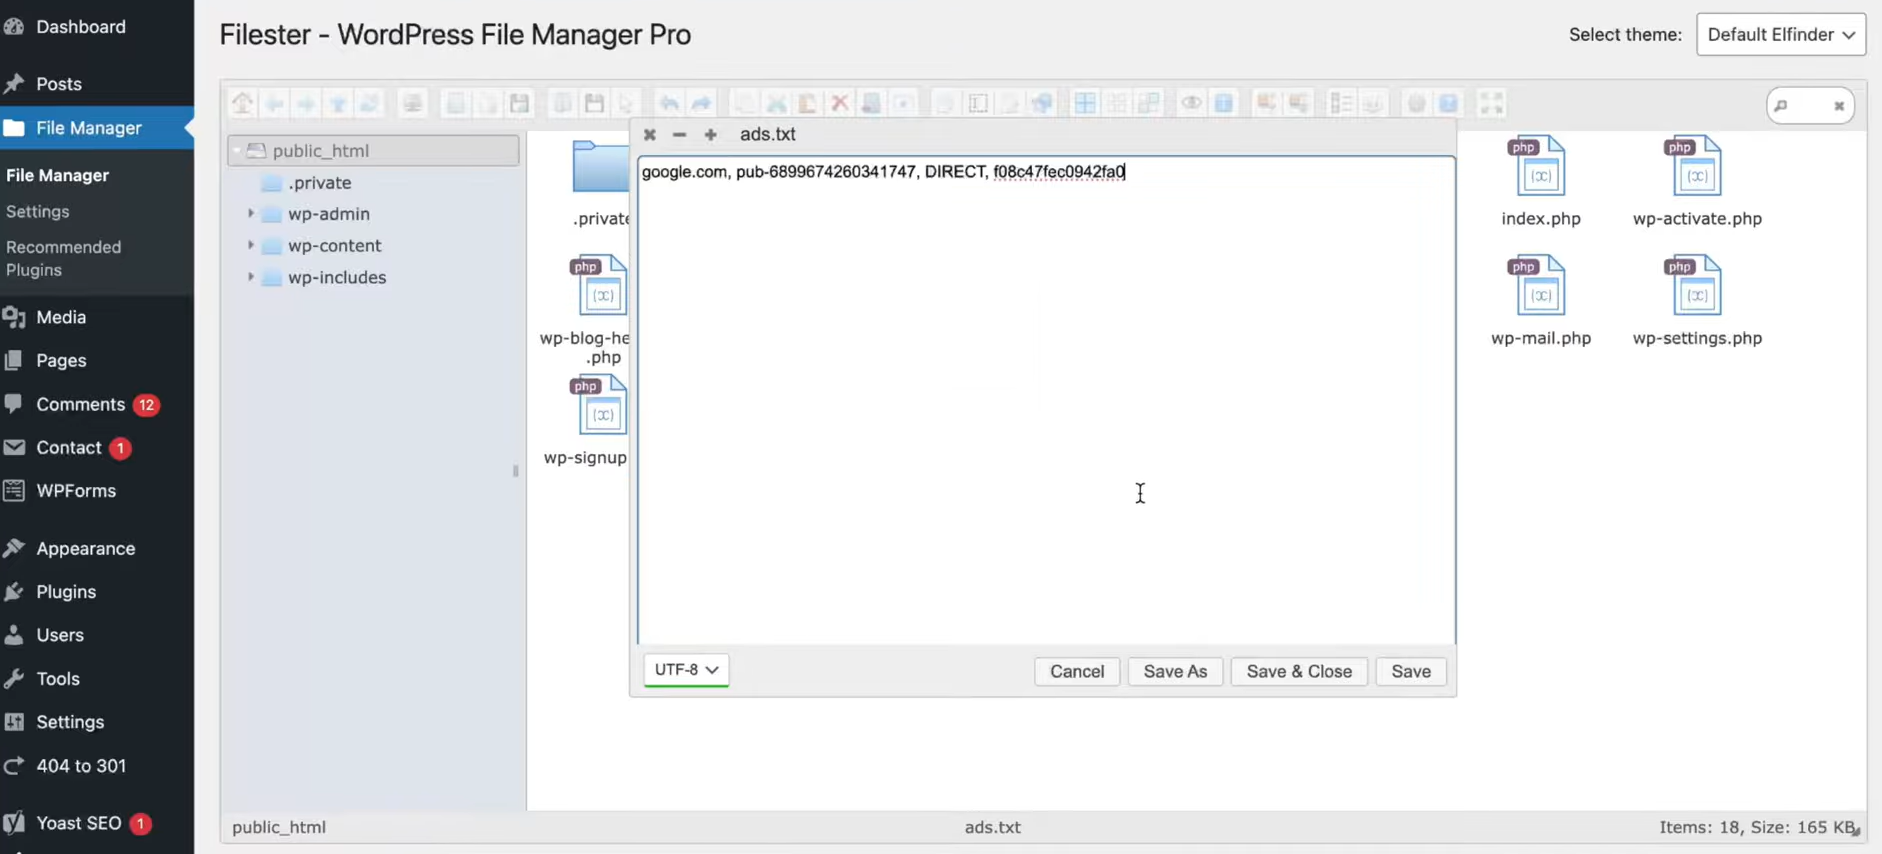The width and height of the screenshot is (1882, 854).
Task: Click the Cancel button in editor
Action: pyautogui.click(x=1077, y=671)
